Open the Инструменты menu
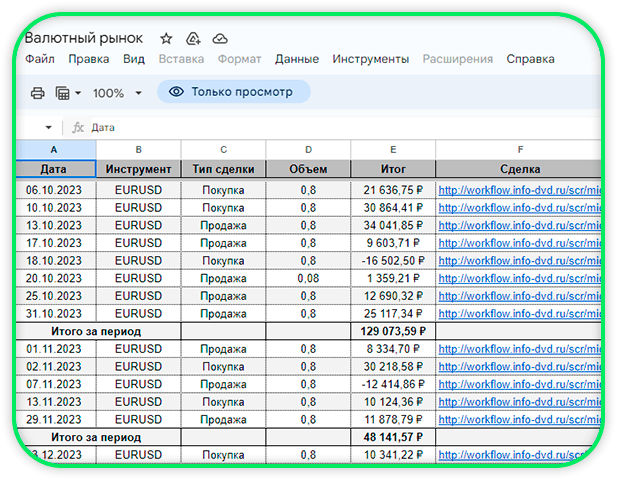 click(x=370, y=59)
